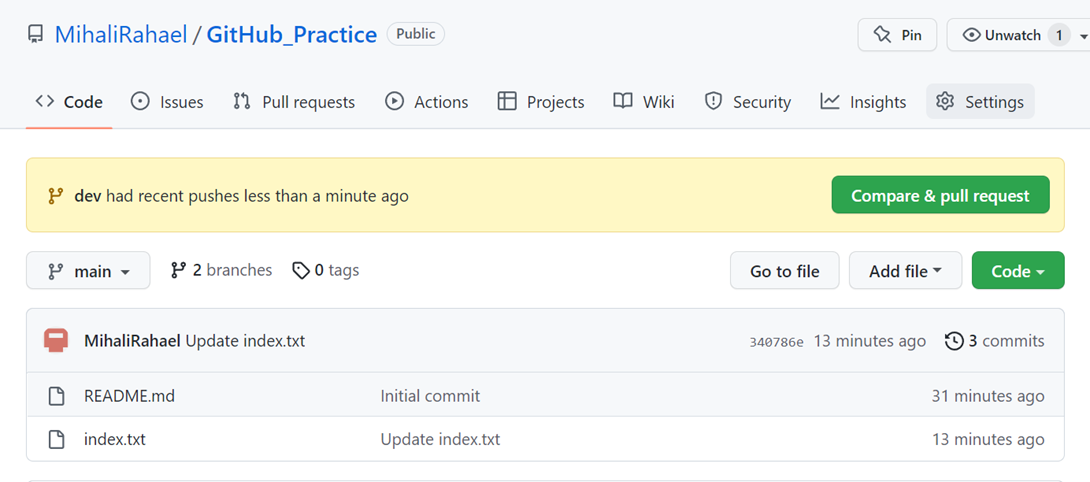Open the main branch selector dropdown
This screenshot has height=482, width=1090.
(x=88, y=271)
